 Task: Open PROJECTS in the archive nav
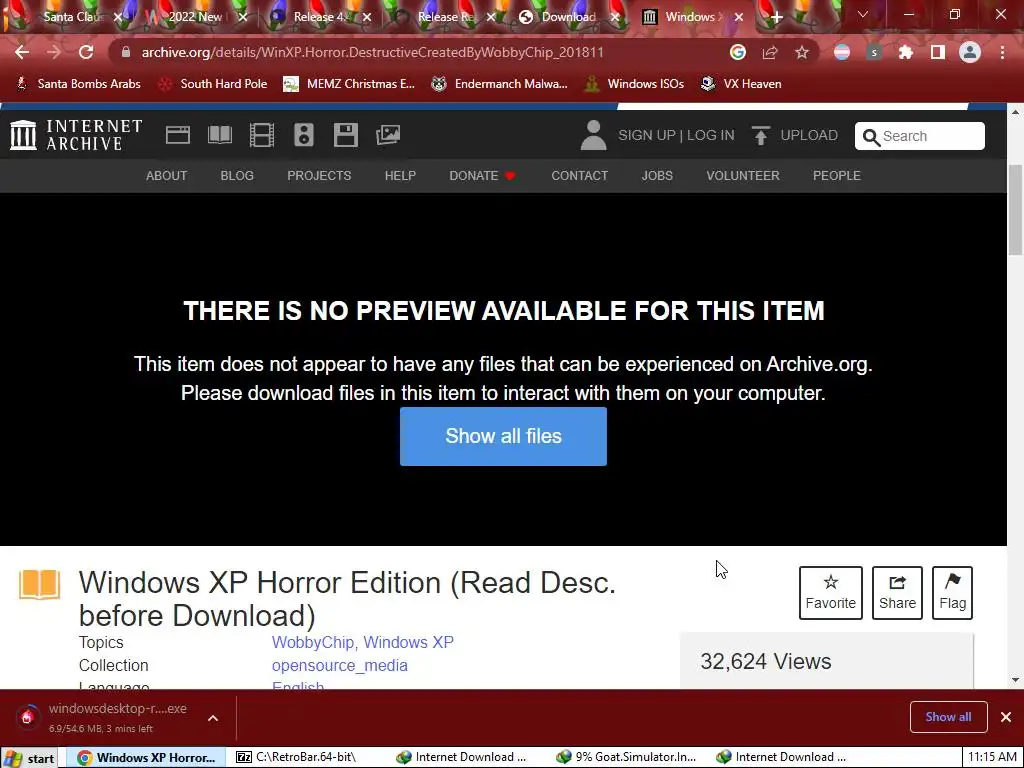[319, 176]
